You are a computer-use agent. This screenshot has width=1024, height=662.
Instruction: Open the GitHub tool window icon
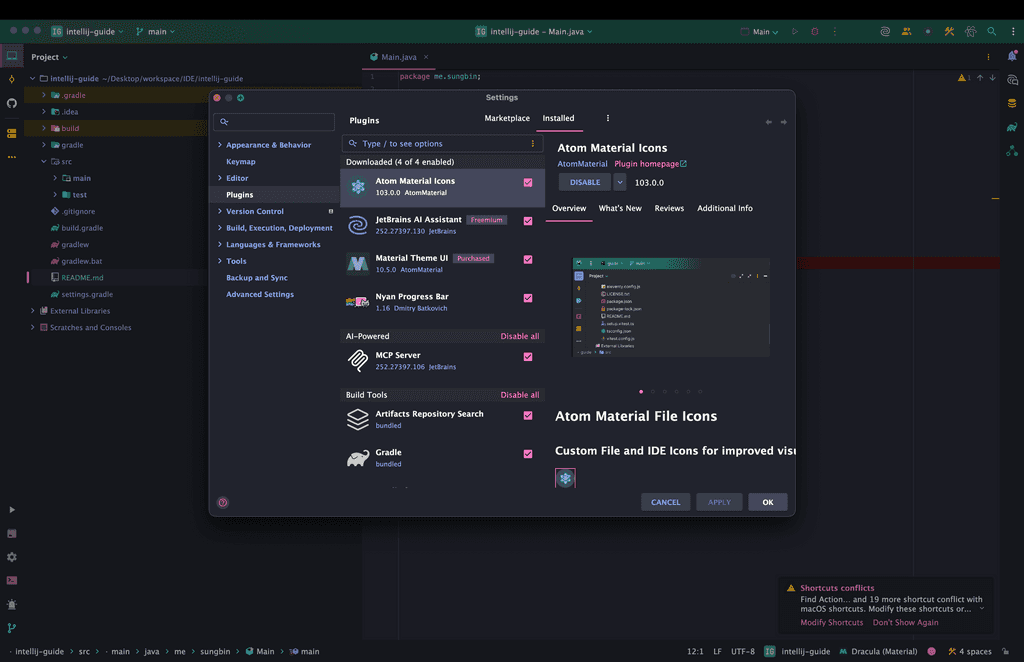click(x=12, y=103)
